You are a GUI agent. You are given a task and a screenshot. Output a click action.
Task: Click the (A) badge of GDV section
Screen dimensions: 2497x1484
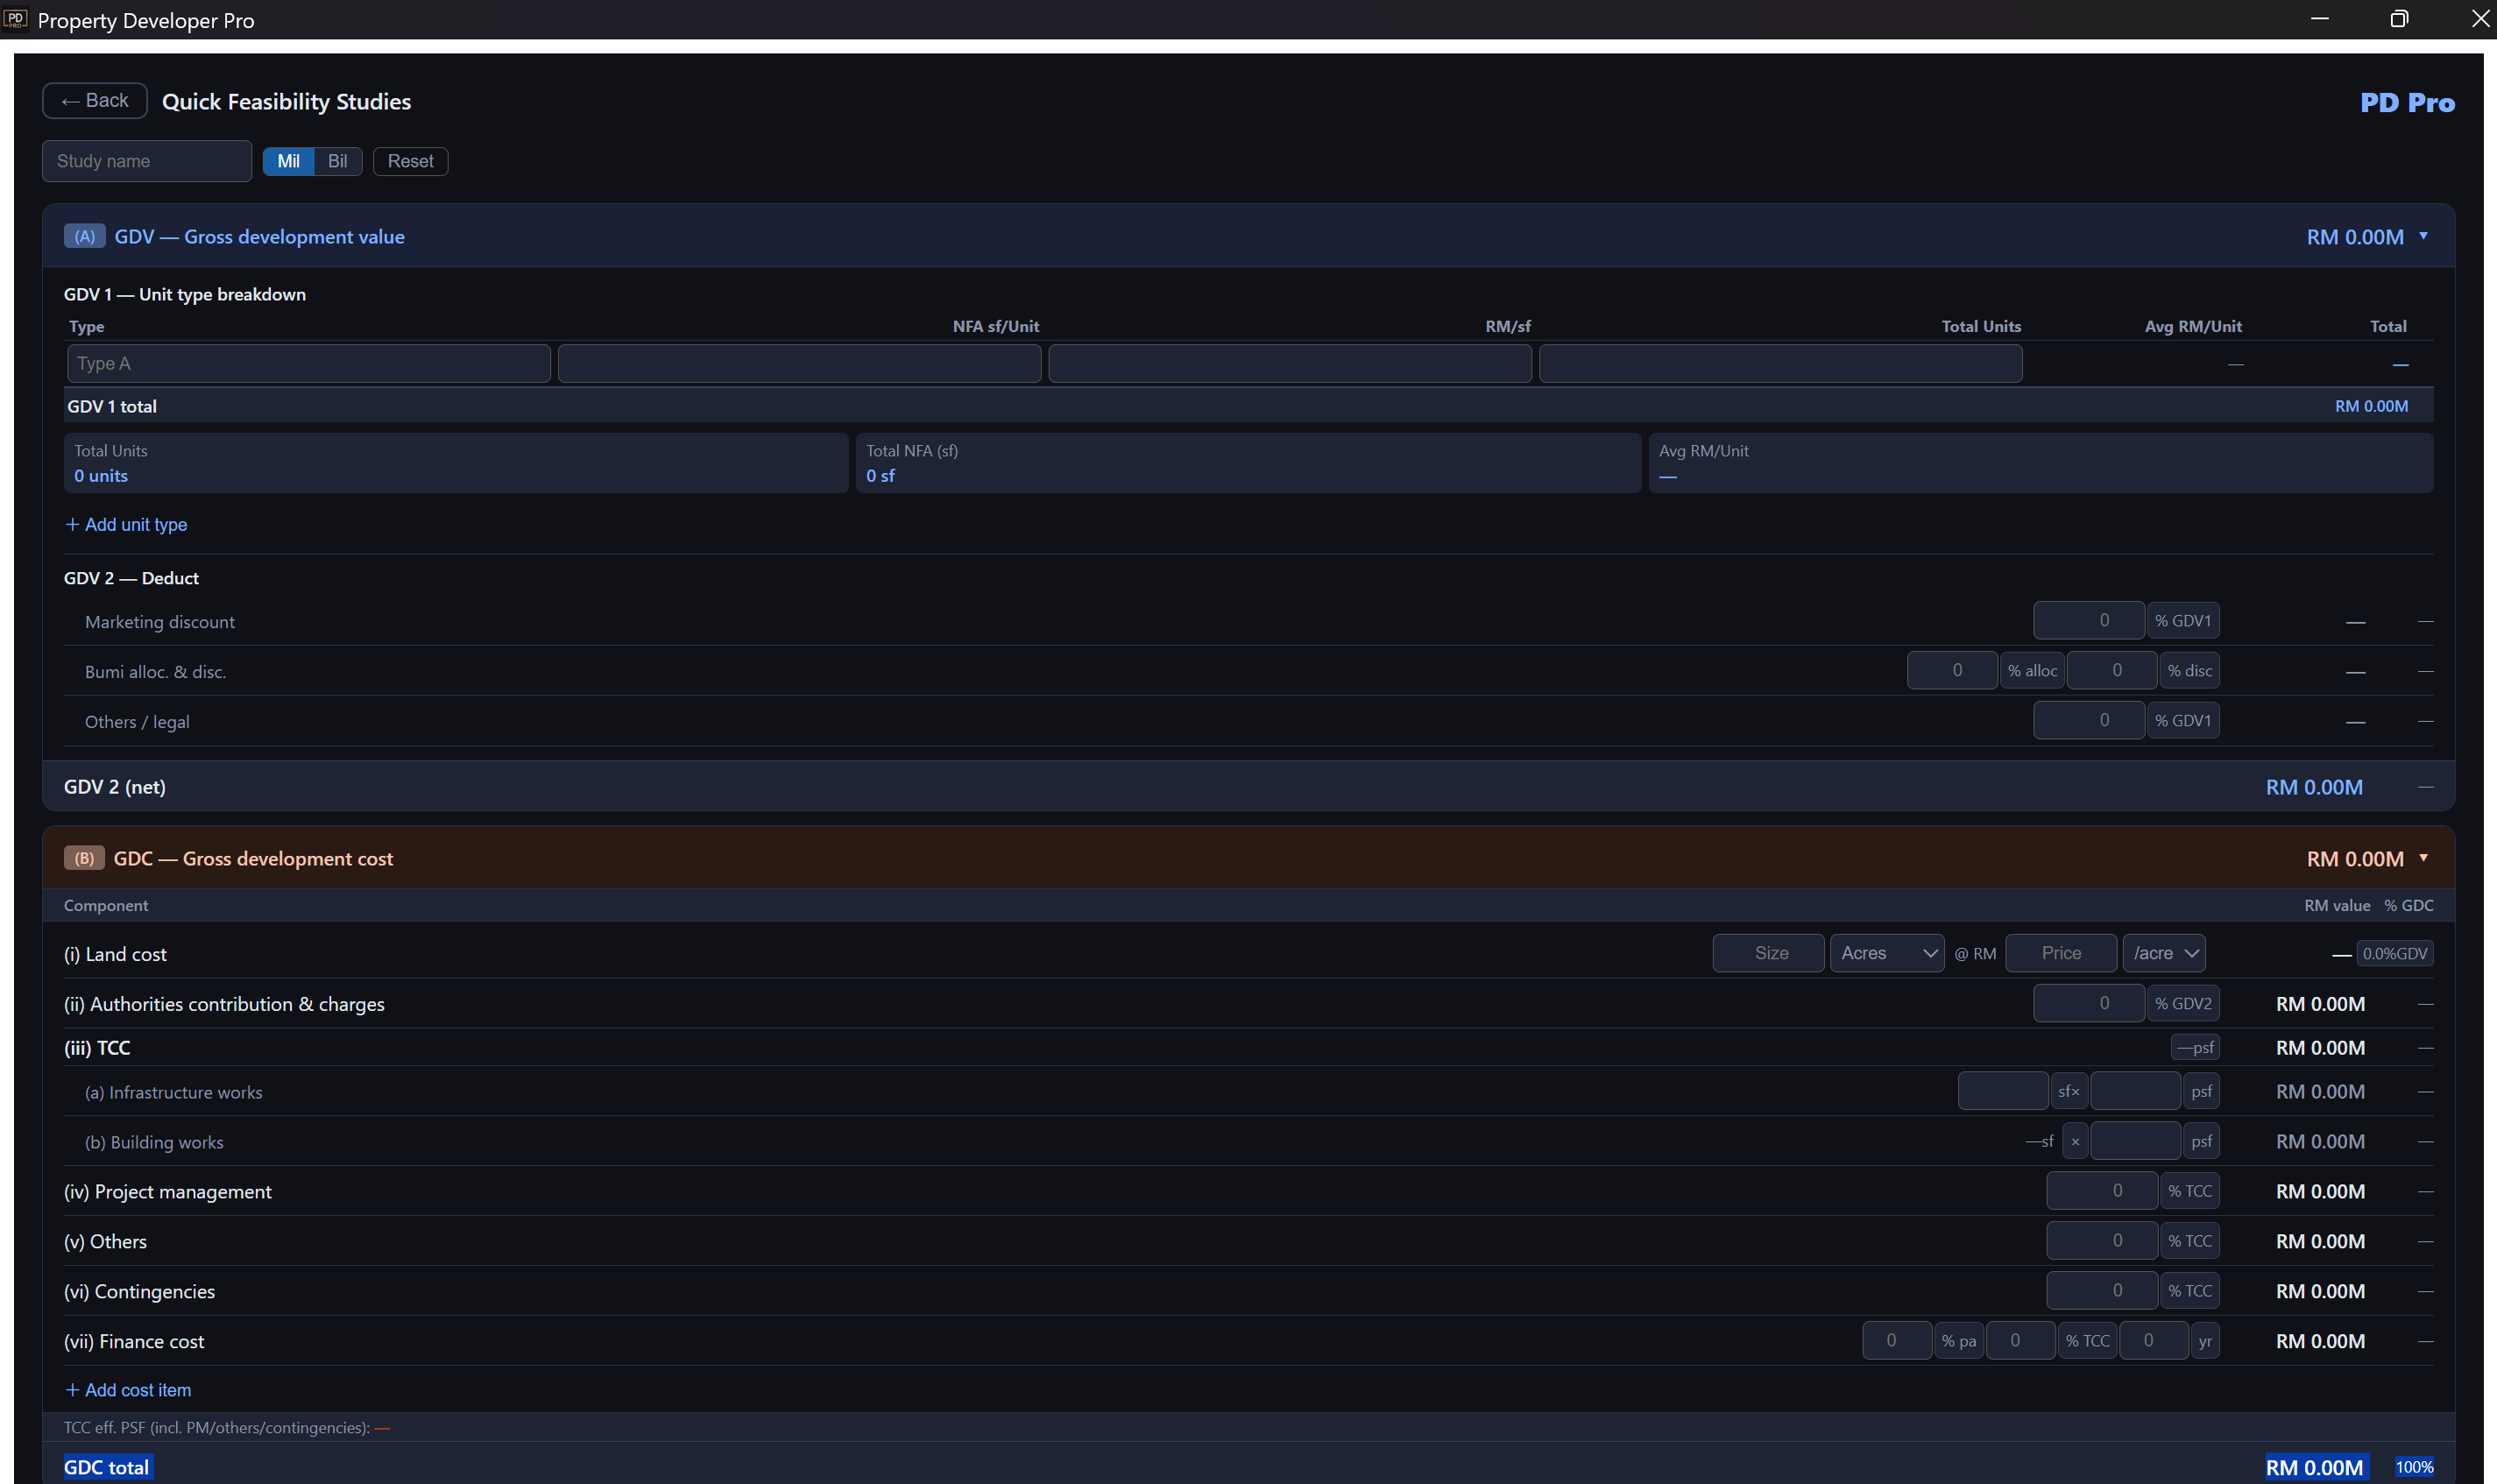coord(84,237)
